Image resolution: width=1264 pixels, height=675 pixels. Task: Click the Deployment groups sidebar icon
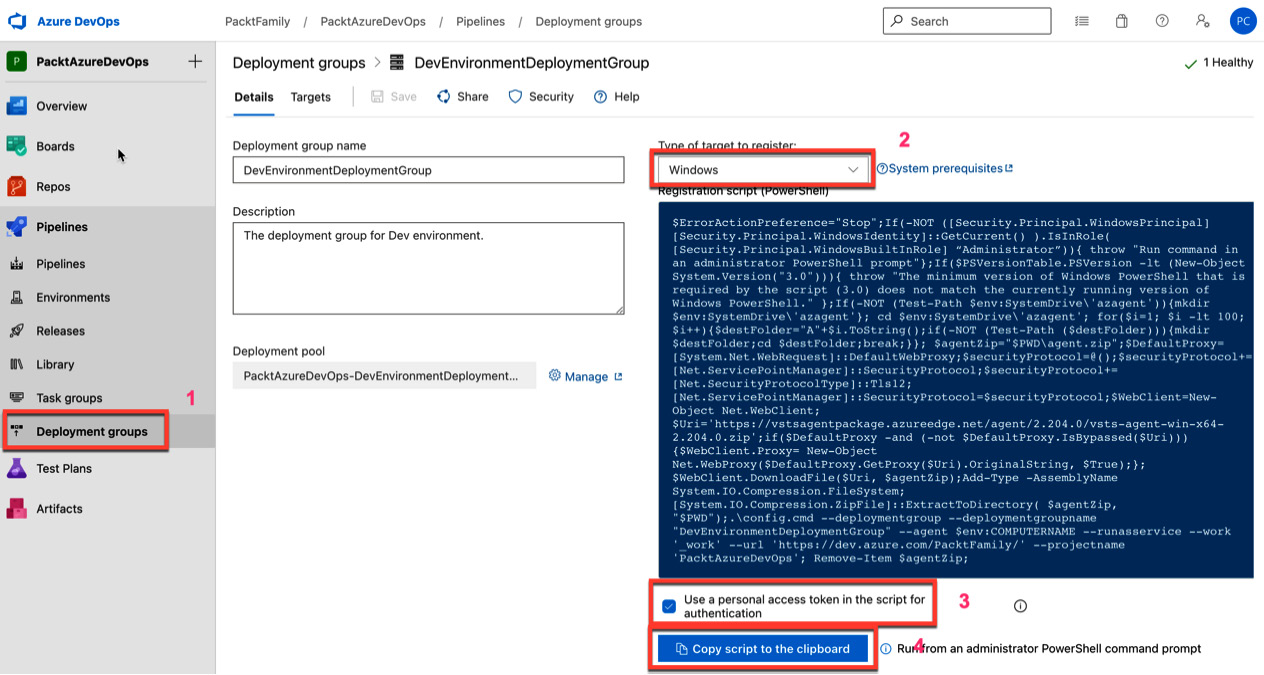click(16, 432)
